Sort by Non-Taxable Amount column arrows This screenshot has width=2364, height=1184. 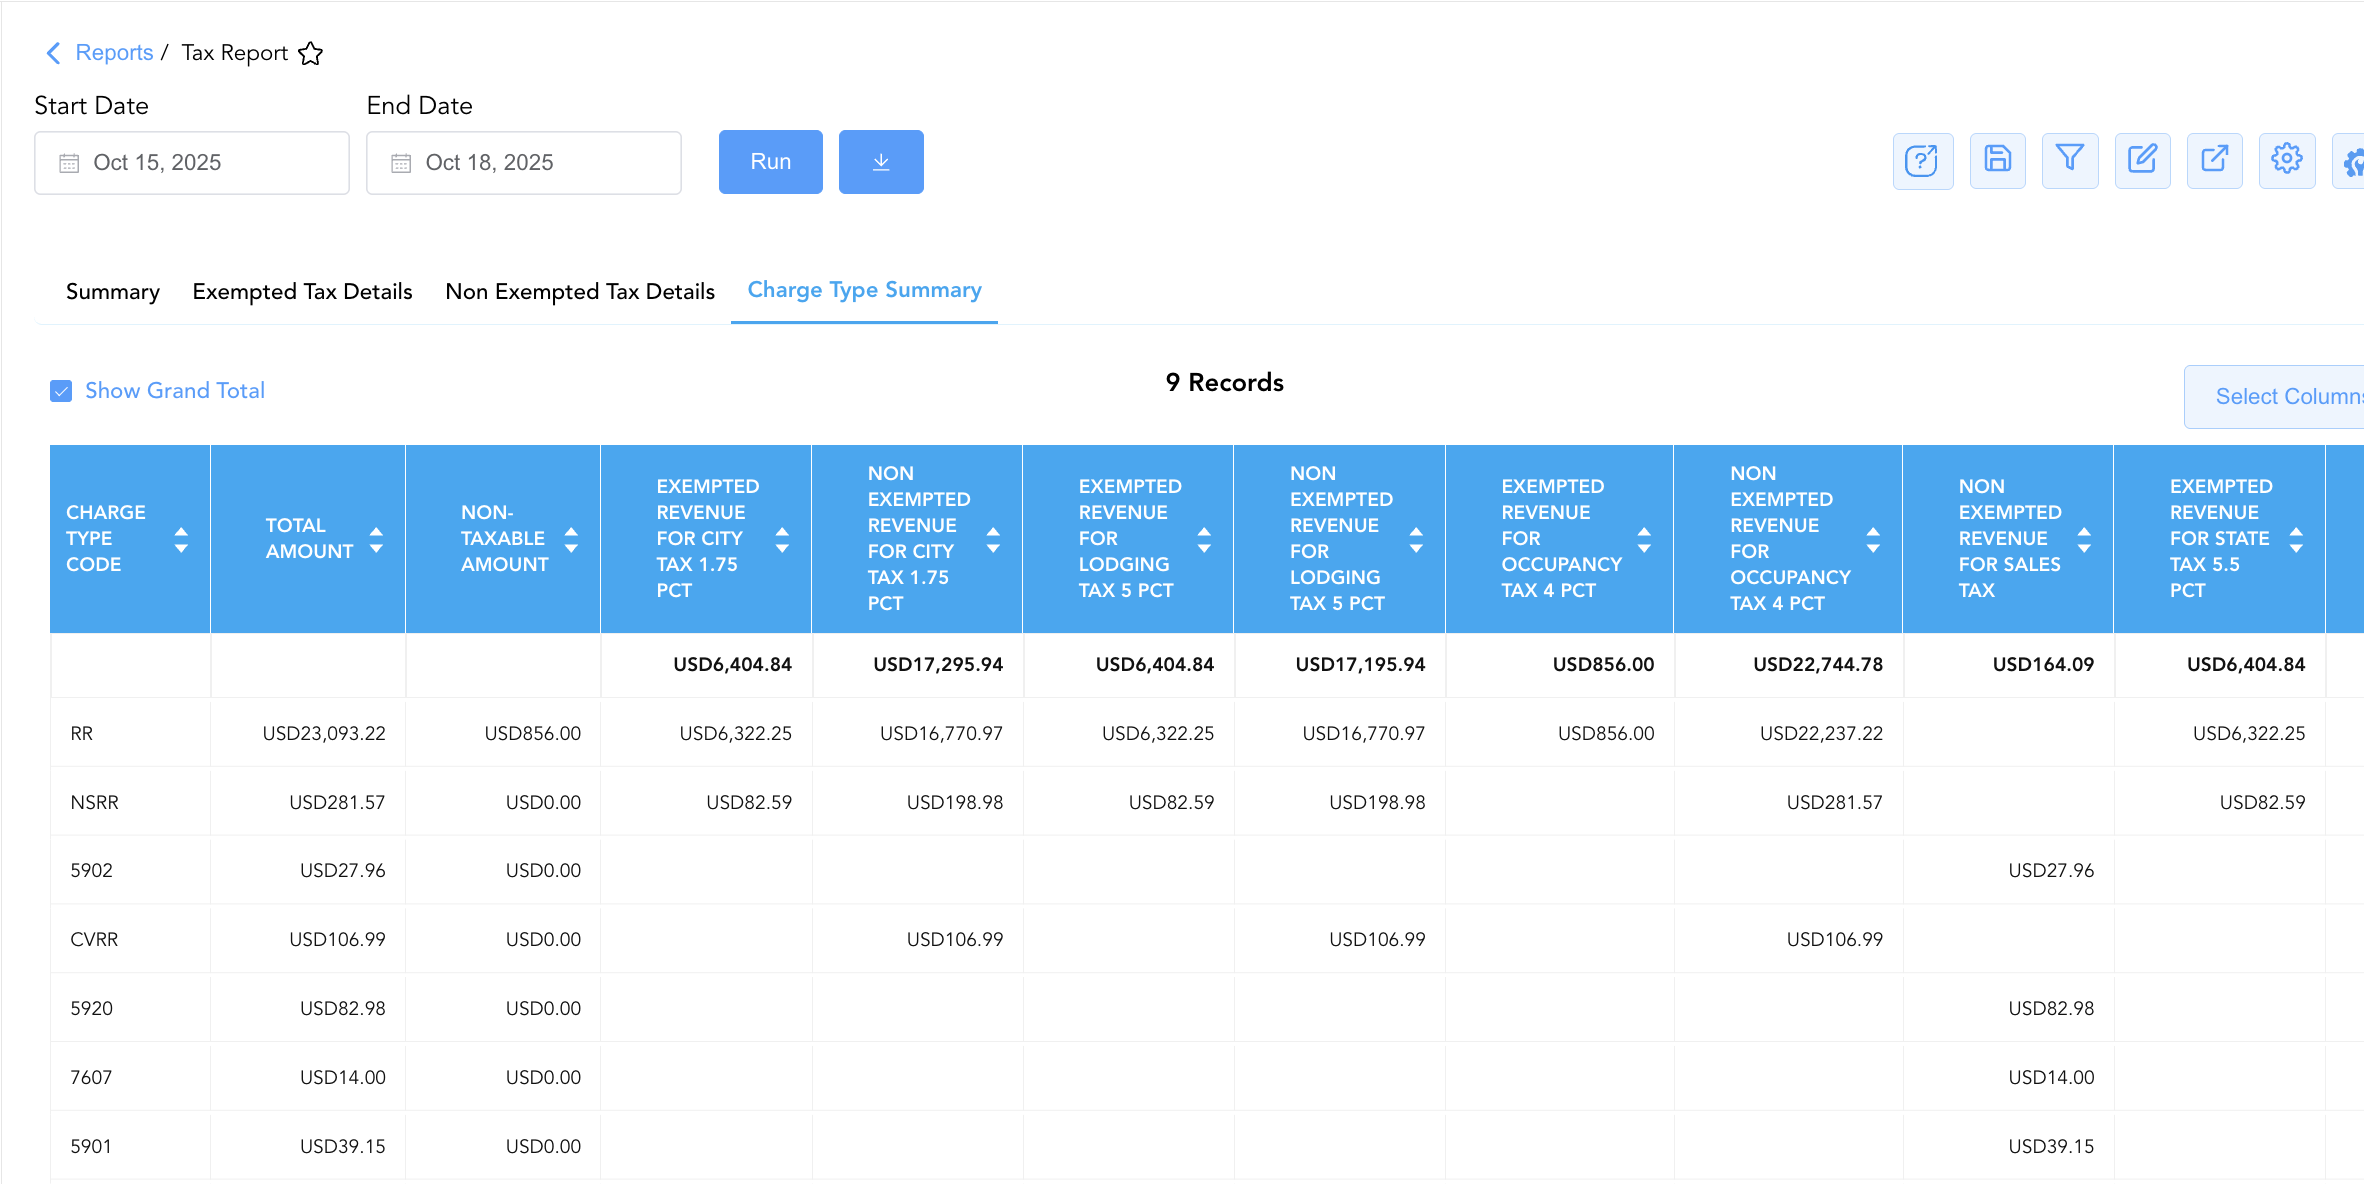click(571, 540)
